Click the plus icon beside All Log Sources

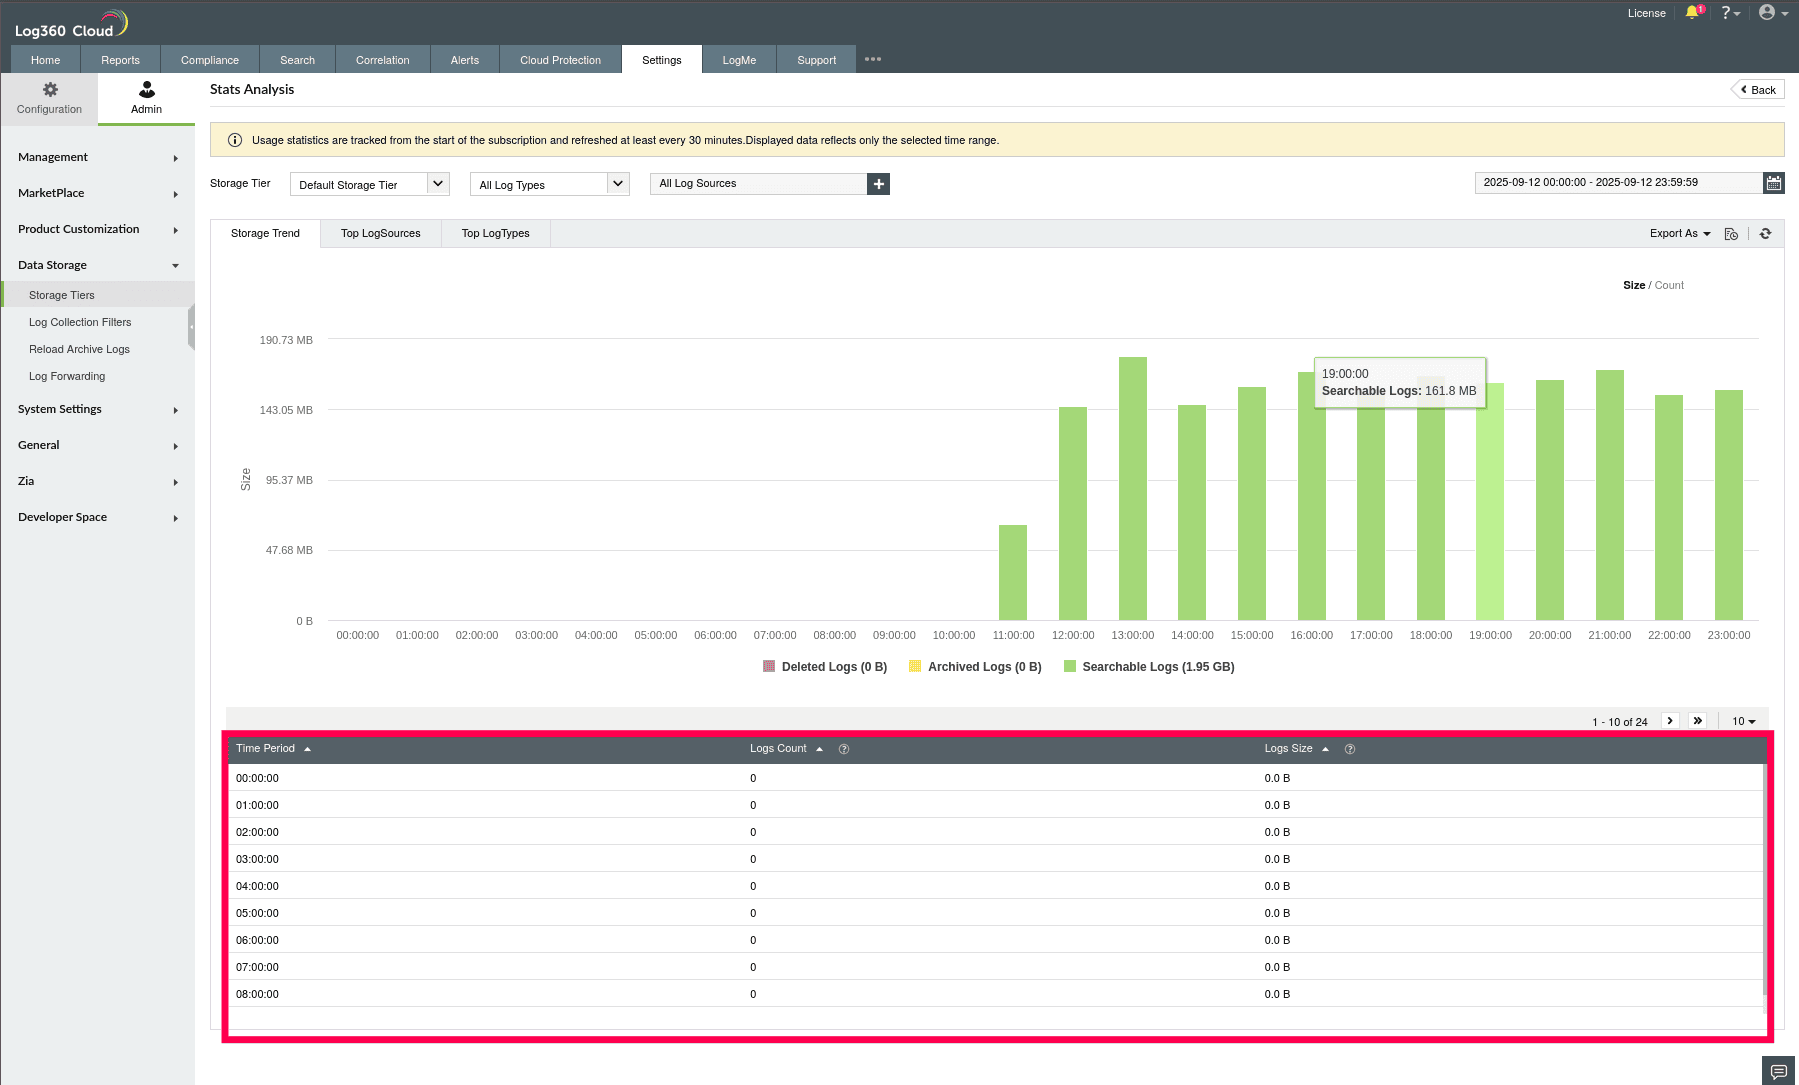click(x=878, y=184)
